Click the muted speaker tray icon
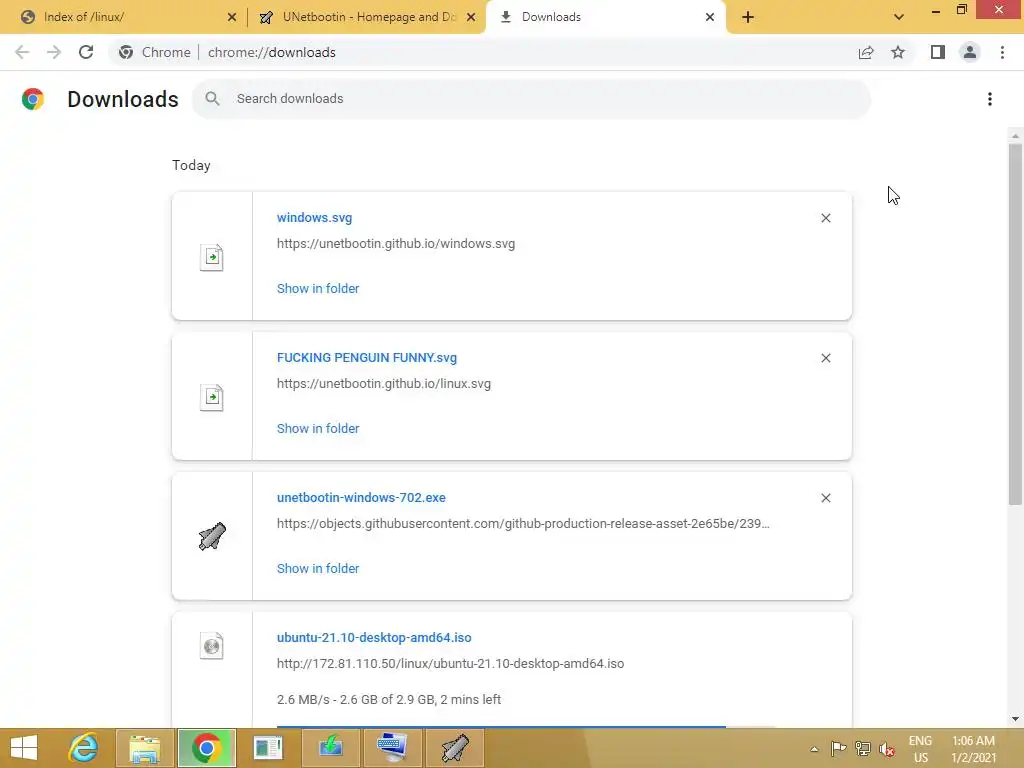 (887, 749)
